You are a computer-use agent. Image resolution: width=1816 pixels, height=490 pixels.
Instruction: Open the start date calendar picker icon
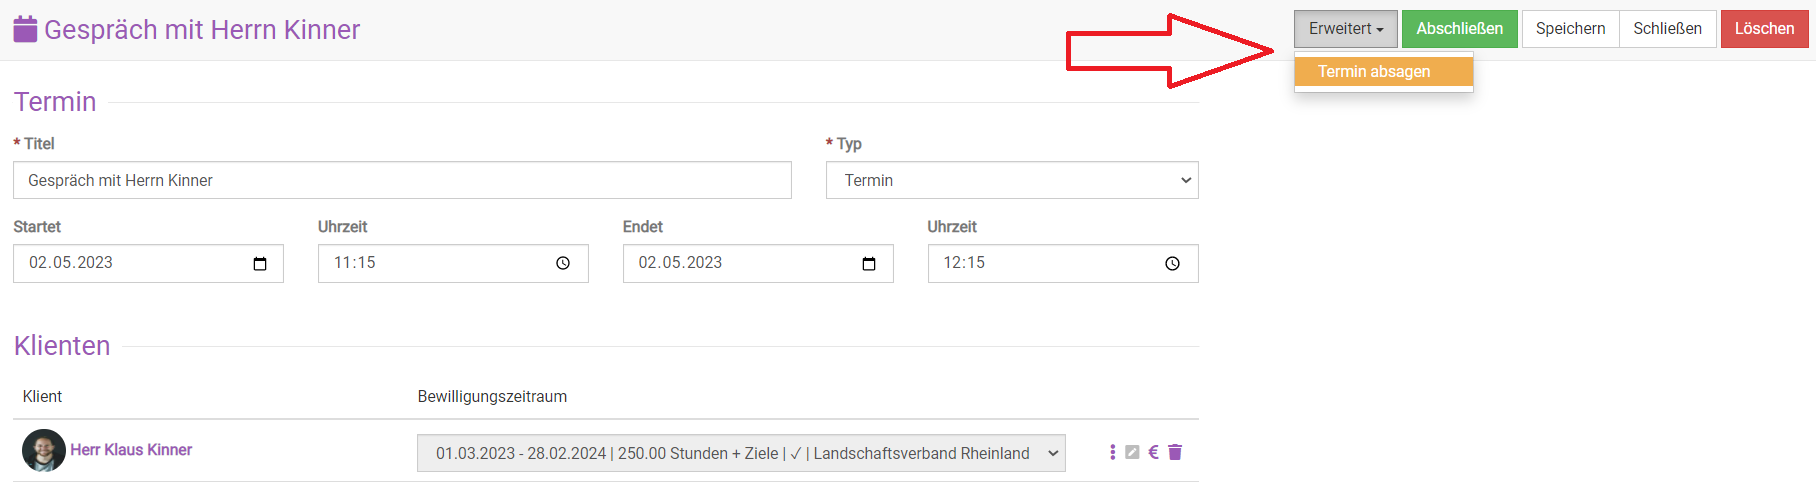260,264
